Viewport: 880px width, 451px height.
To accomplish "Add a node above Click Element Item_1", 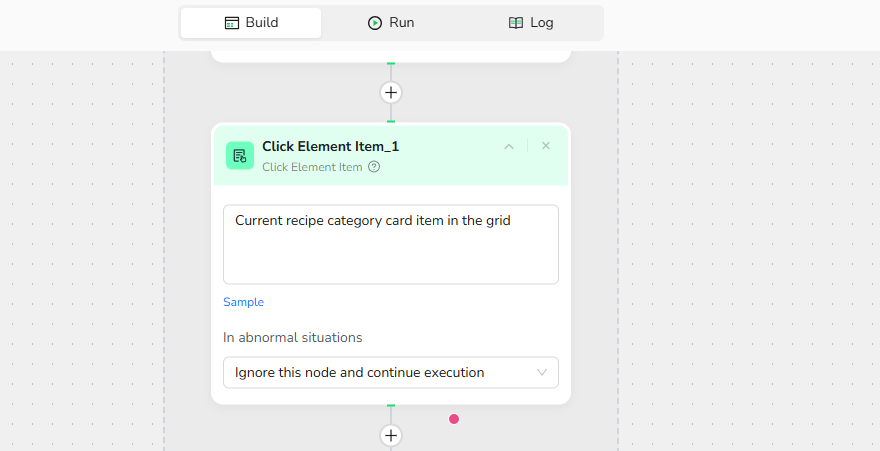I will (x=391, y=93).
